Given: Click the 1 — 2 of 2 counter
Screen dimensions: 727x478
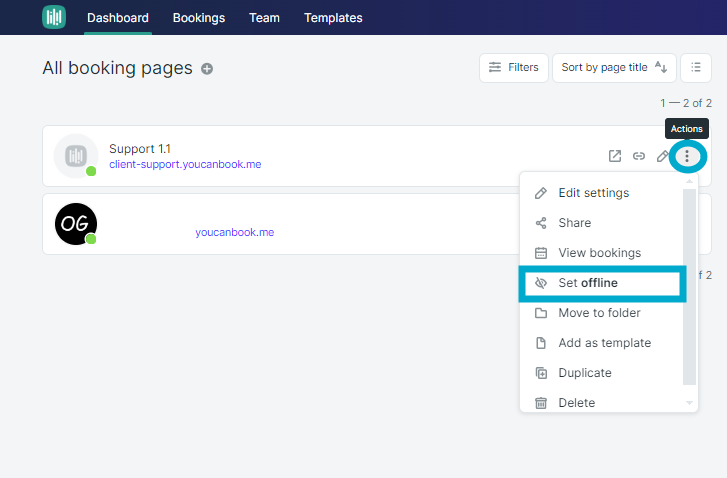Looking at the screenshot, I should 686,103.
